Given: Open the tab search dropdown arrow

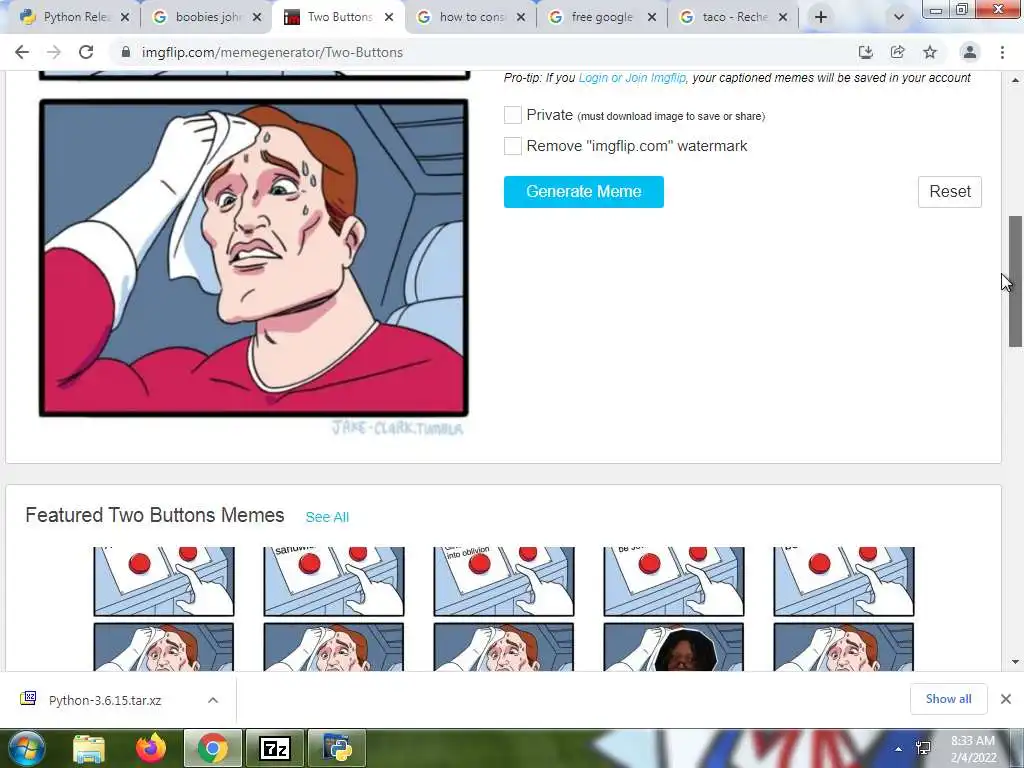Looking at the screenshot, I should pos(899,17).
